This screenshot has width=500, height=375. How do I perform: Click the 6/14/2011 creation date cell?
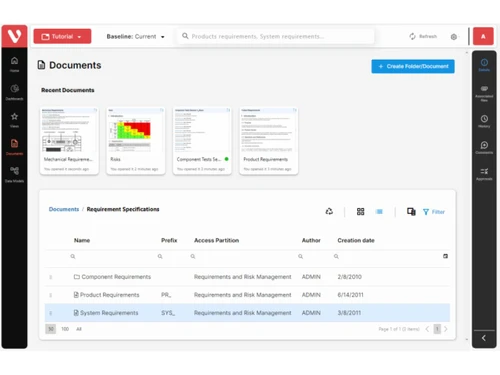350,295
